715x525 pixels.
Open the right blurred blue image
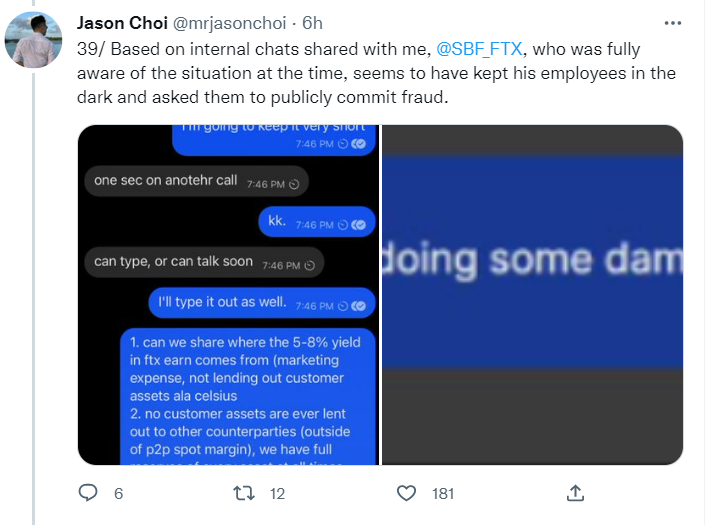click(533, 295)
